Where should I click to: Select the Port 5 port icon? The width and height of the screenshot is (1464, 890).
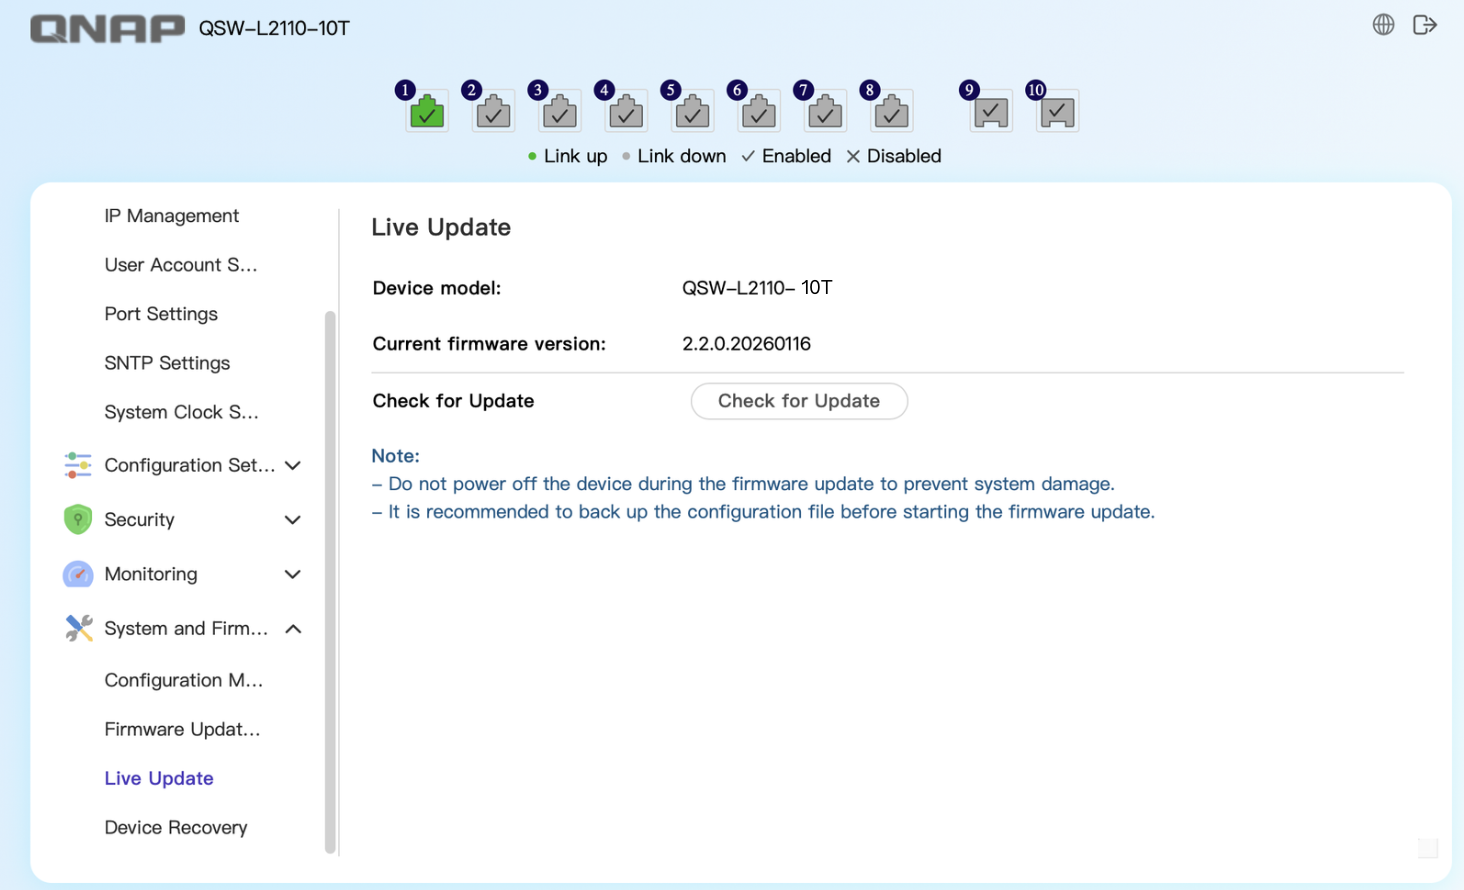click(691, 112)
